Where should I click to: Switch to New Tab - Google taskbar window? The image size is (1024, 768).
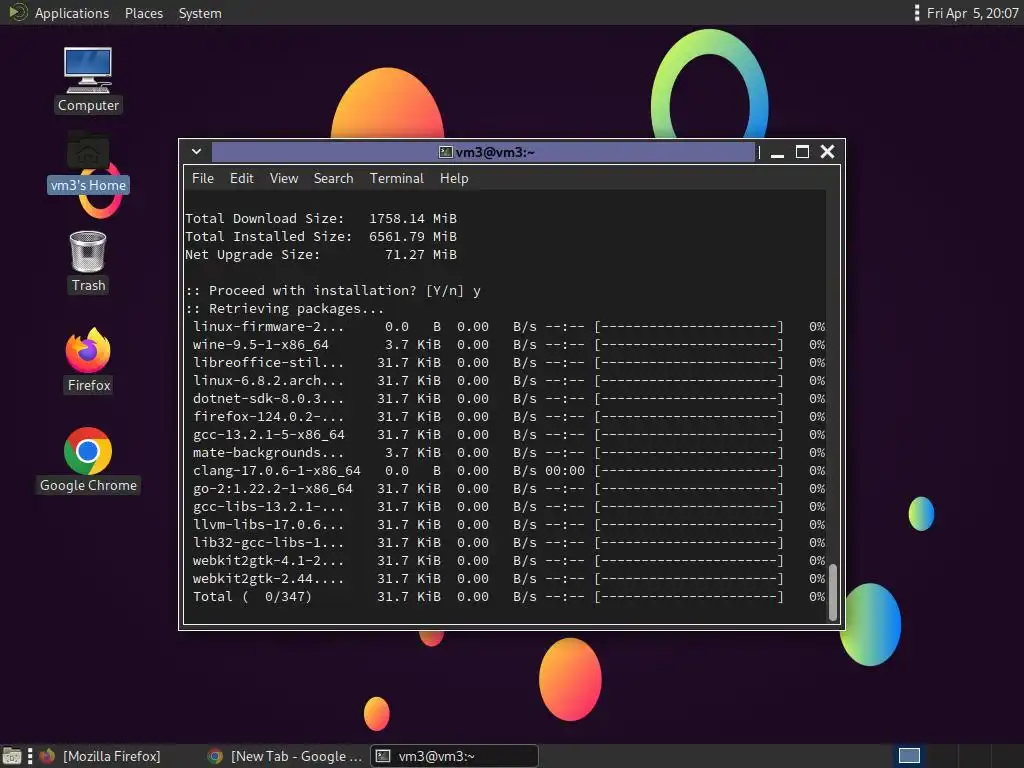(x=284, y=756)
